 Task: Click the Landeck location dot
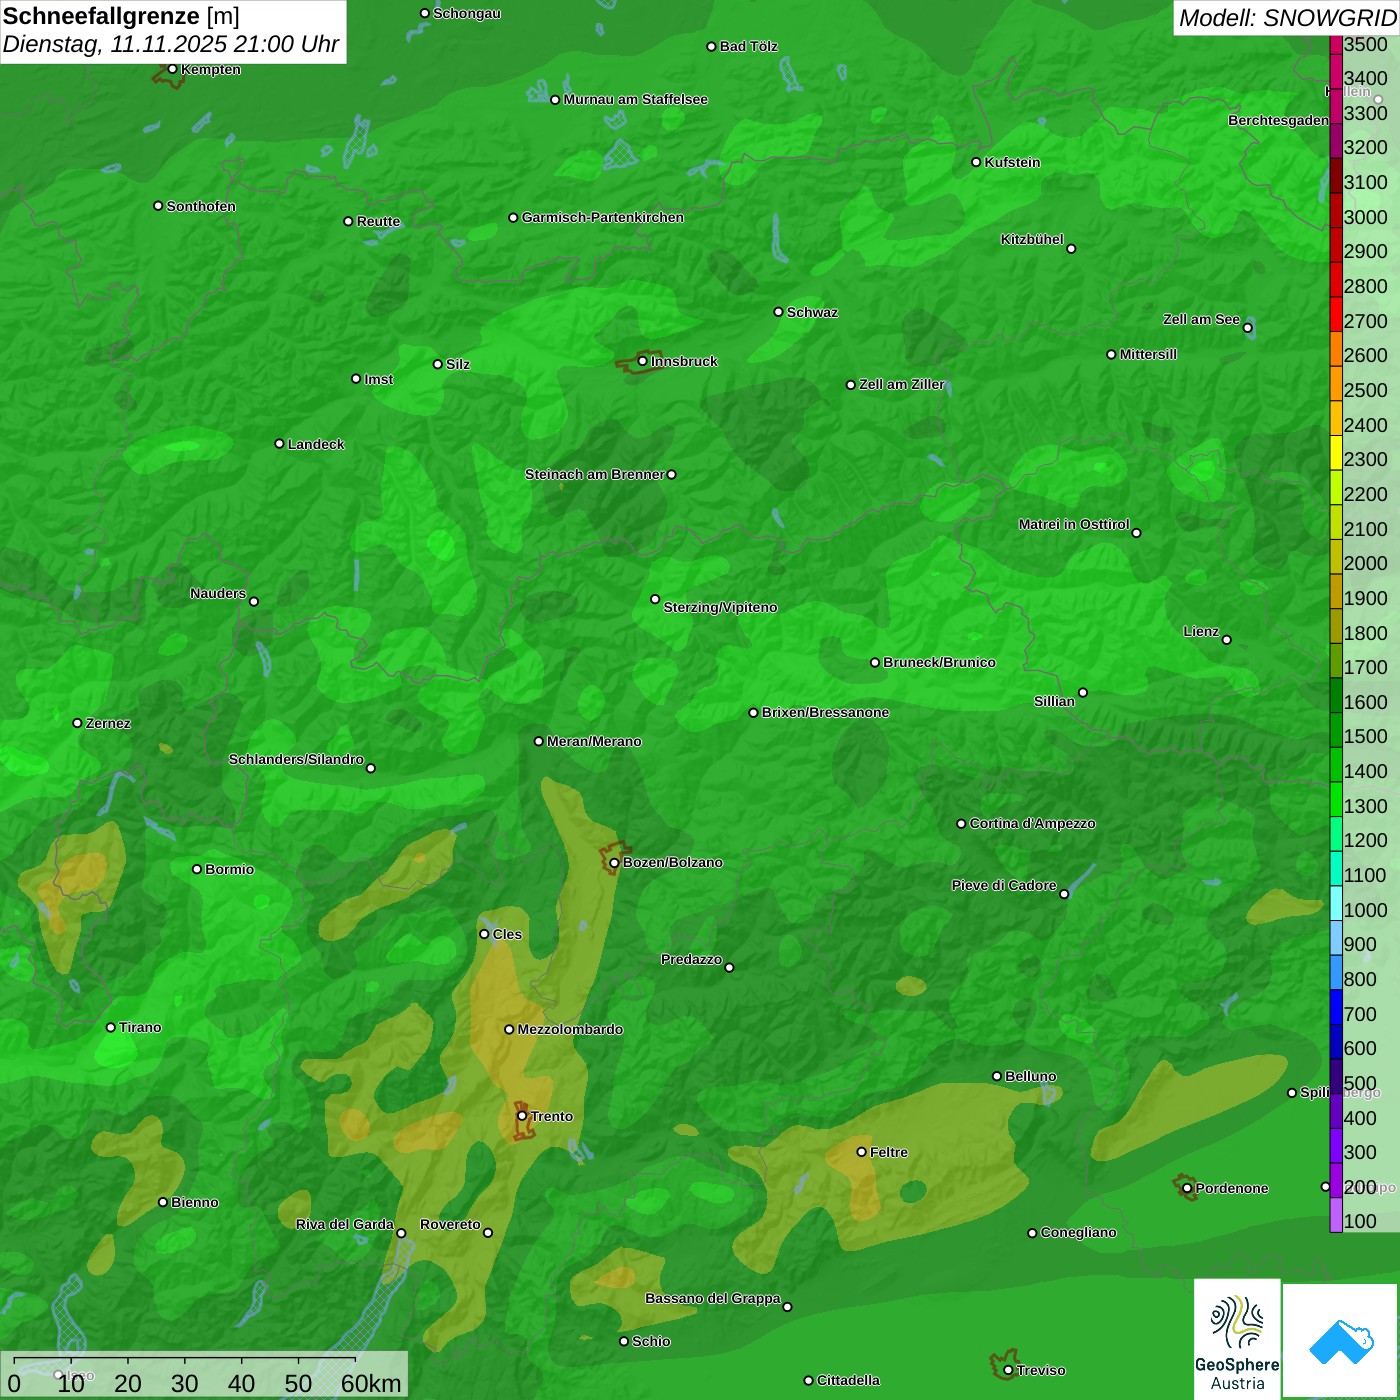pyautogui.click(x=280, y=444)
